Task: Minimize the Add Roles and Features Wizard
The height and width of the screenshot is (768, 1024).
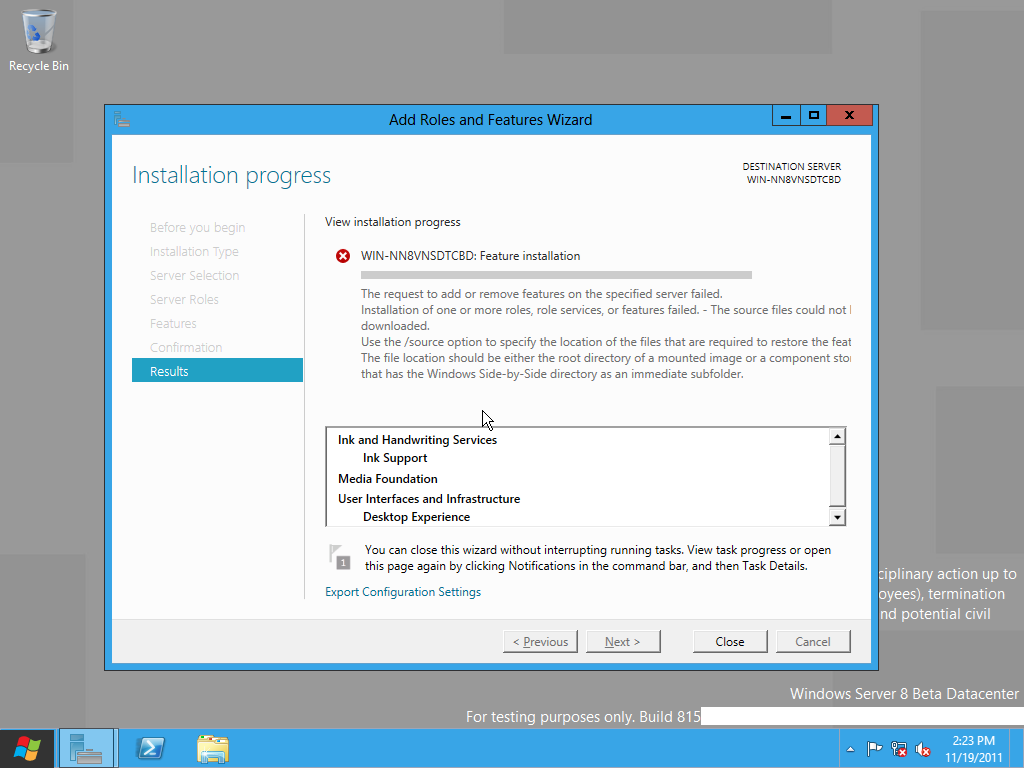Action: coord(786,116)
